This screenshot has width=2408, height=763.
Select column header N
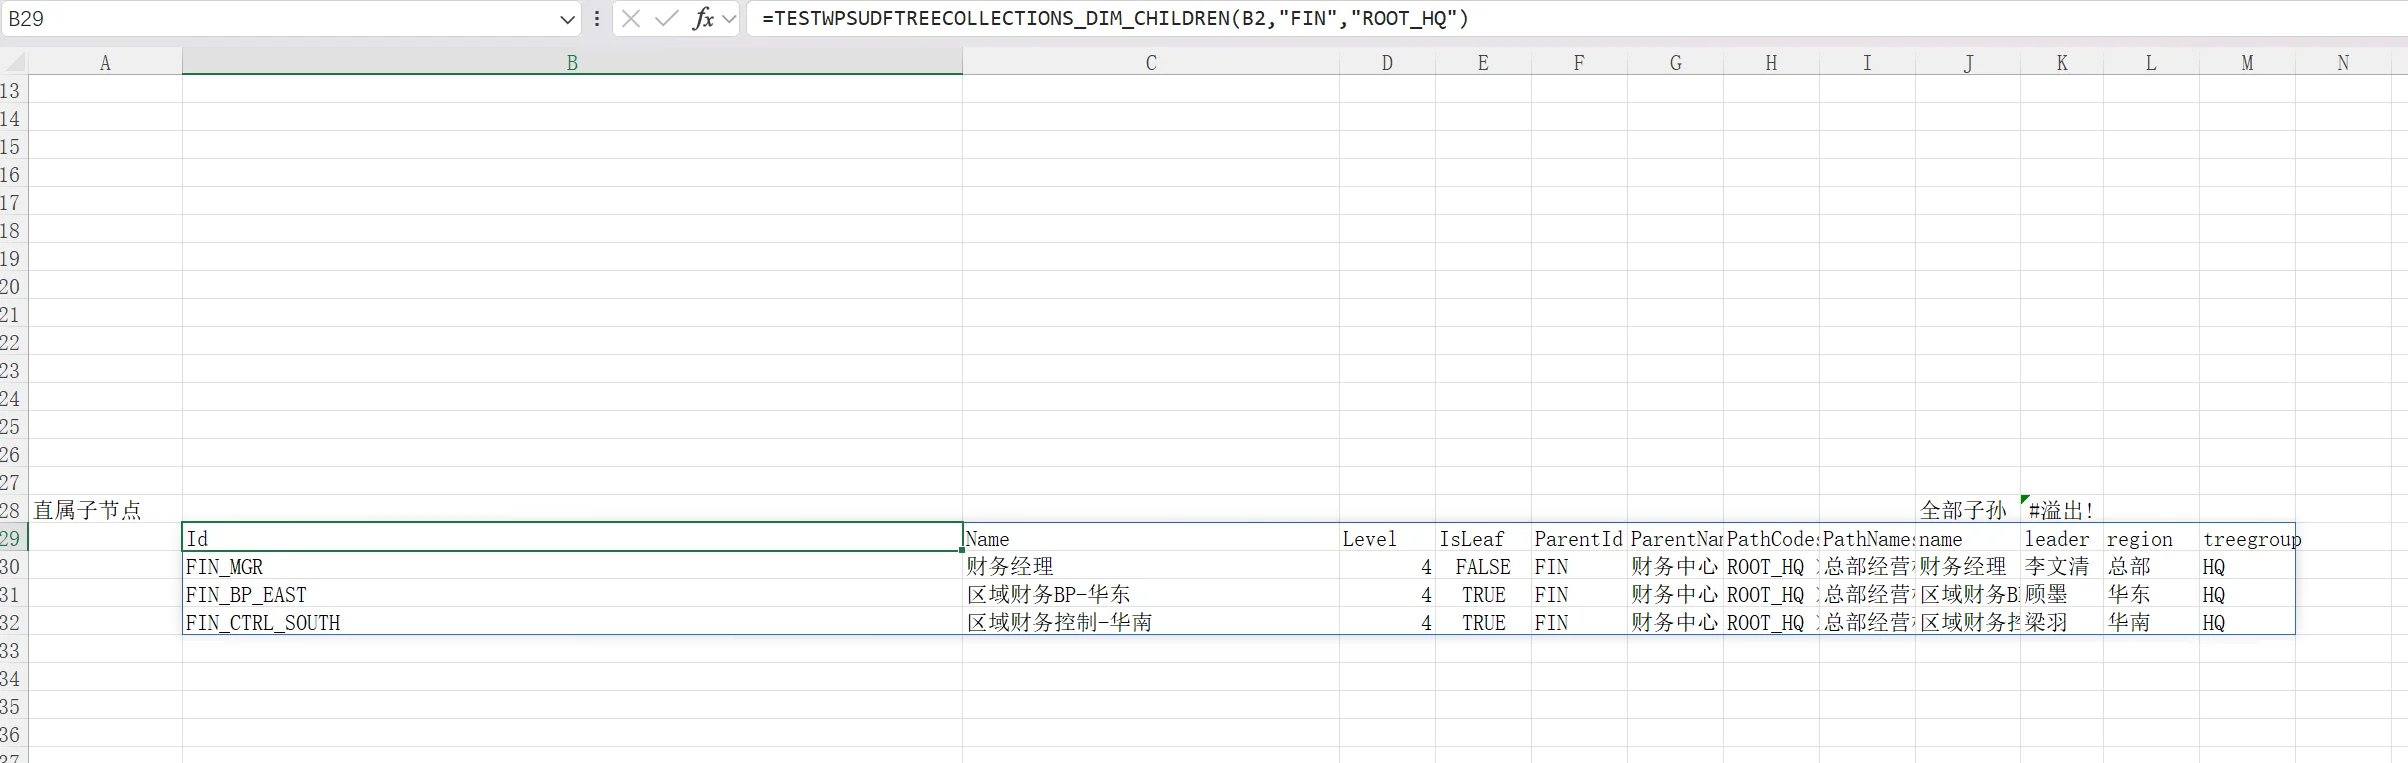click(2343, 62)
